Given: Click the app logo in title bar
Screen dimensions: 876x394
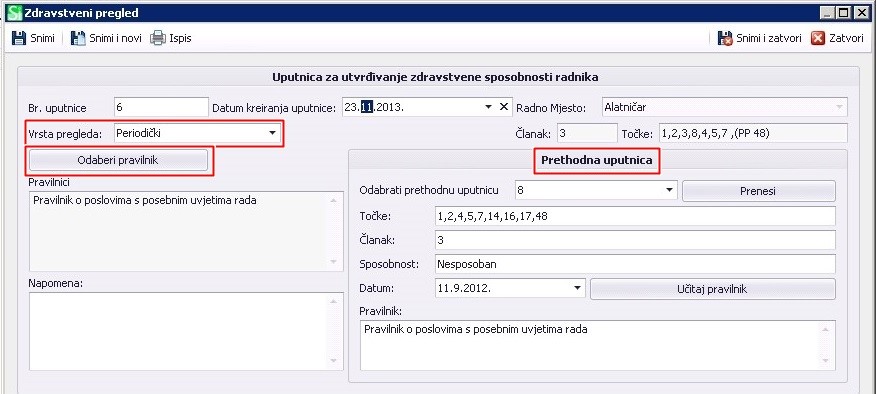Looking at the screenshot, I should (15, 12).
